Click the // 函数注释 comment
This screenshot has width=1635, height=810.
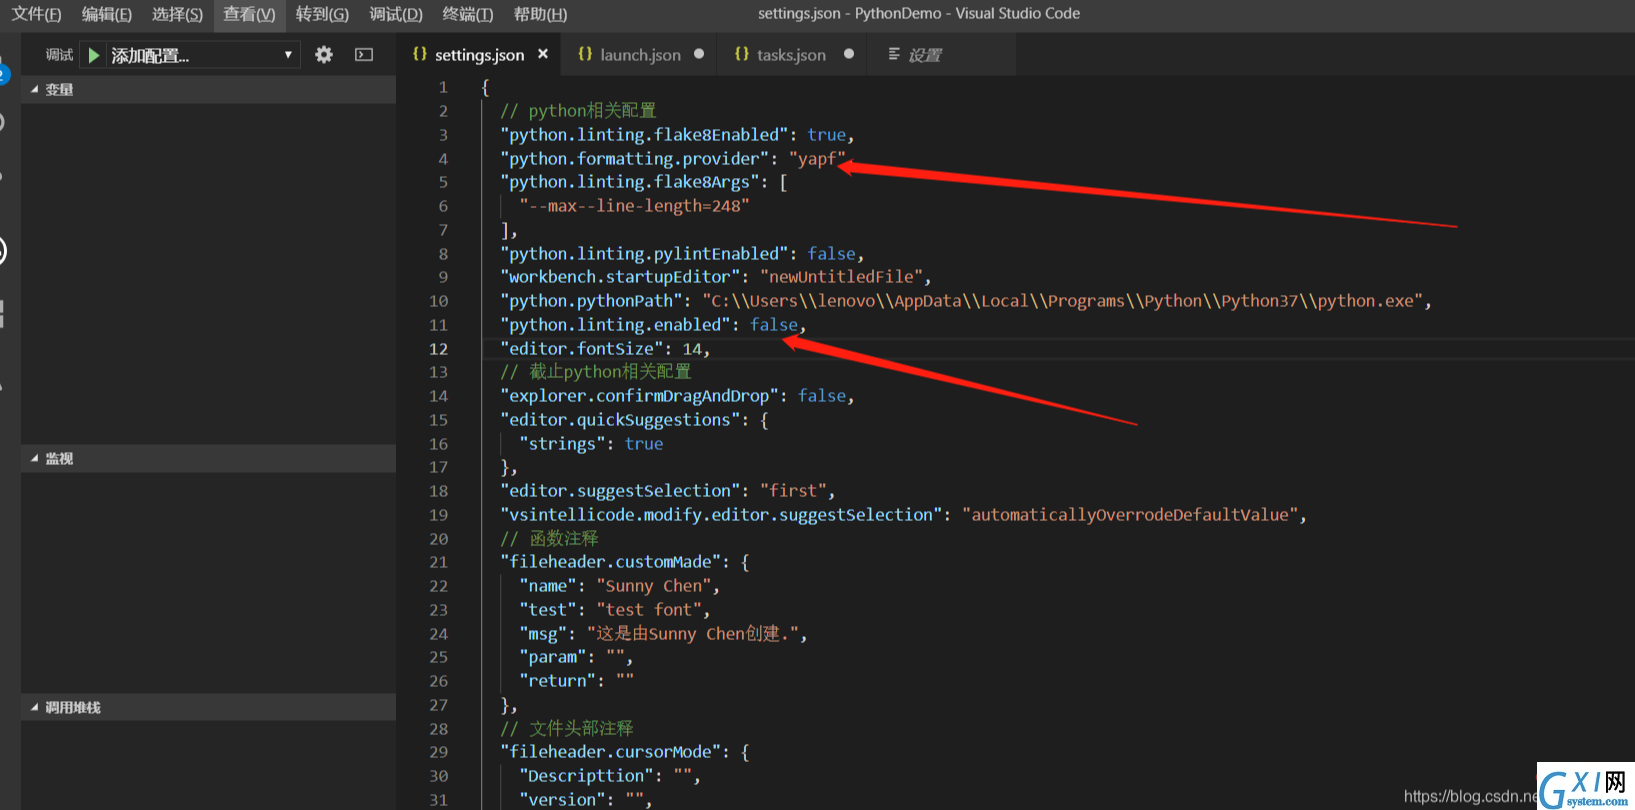click(549, 539)
